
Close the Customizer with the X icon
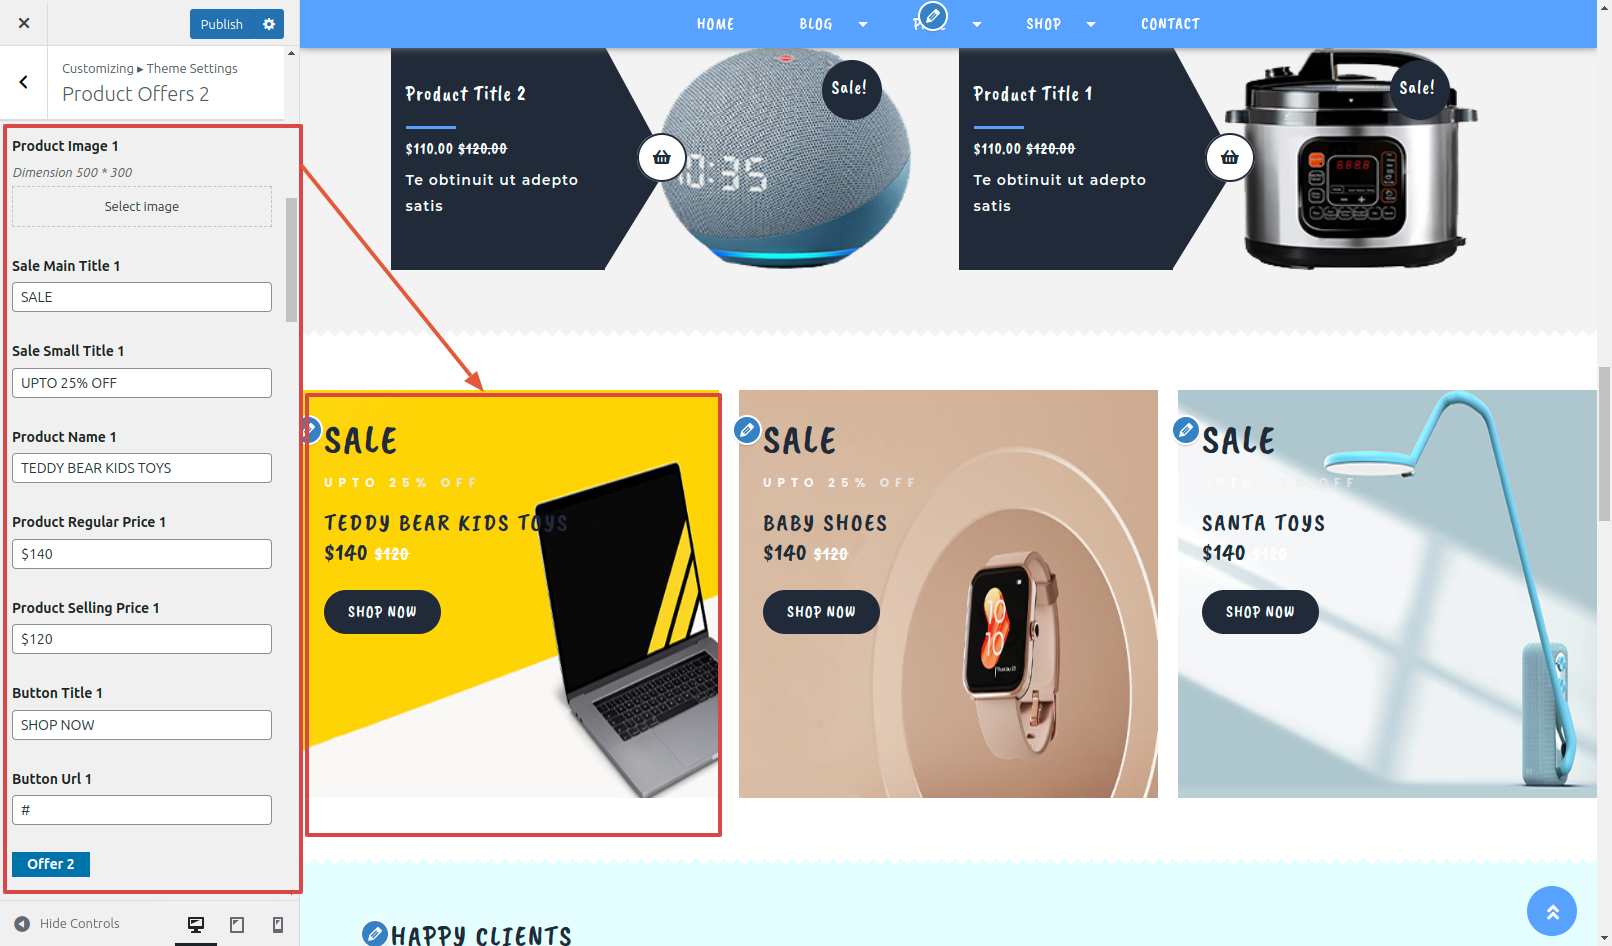tap(24, 23)
